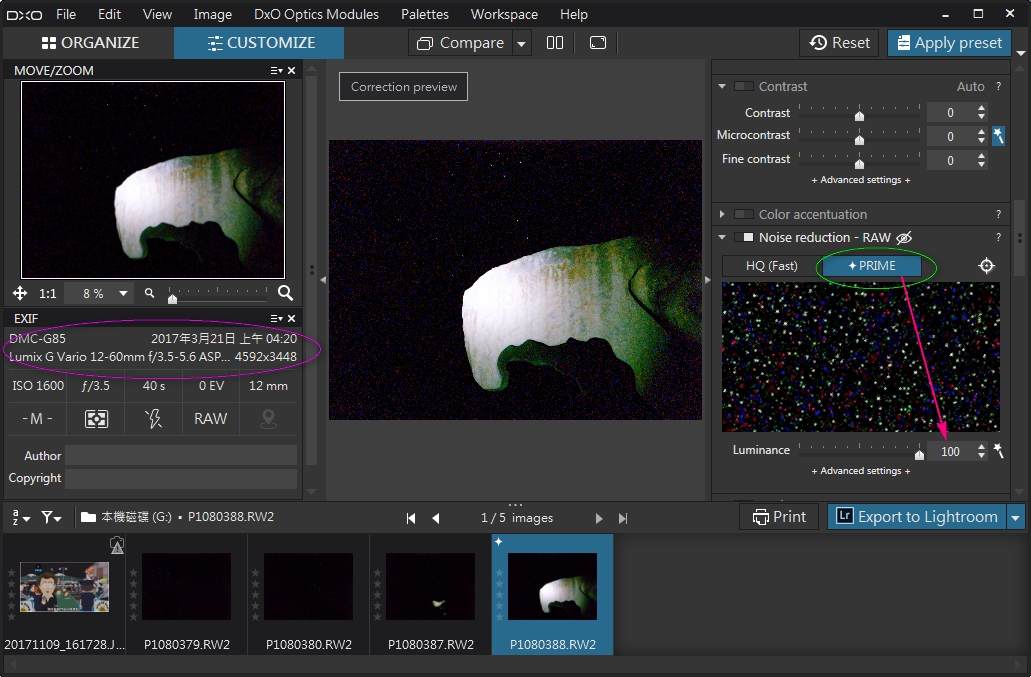Click the large magnifier zoom-in icon
Viewport: 1031px width, 677px height.
coord(285,293)
